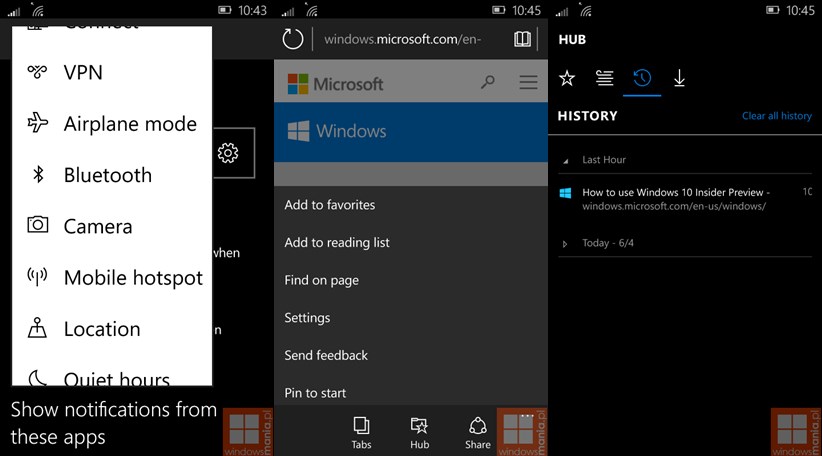This screenshot has height=456, width=822.
Task: Switch to Favorites star tab in Hub
Action: [x=567, y=79]
